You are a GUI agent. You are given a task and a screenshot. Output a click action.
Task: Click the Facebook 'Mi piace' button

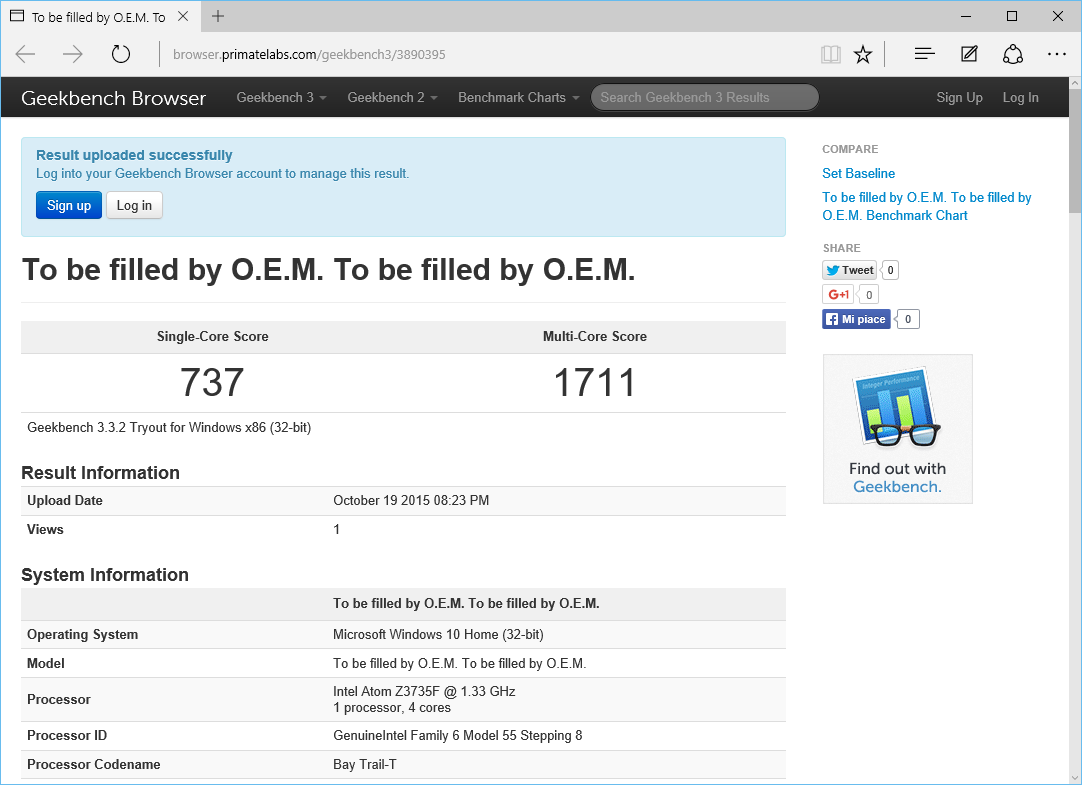click(x=856, y=319)
